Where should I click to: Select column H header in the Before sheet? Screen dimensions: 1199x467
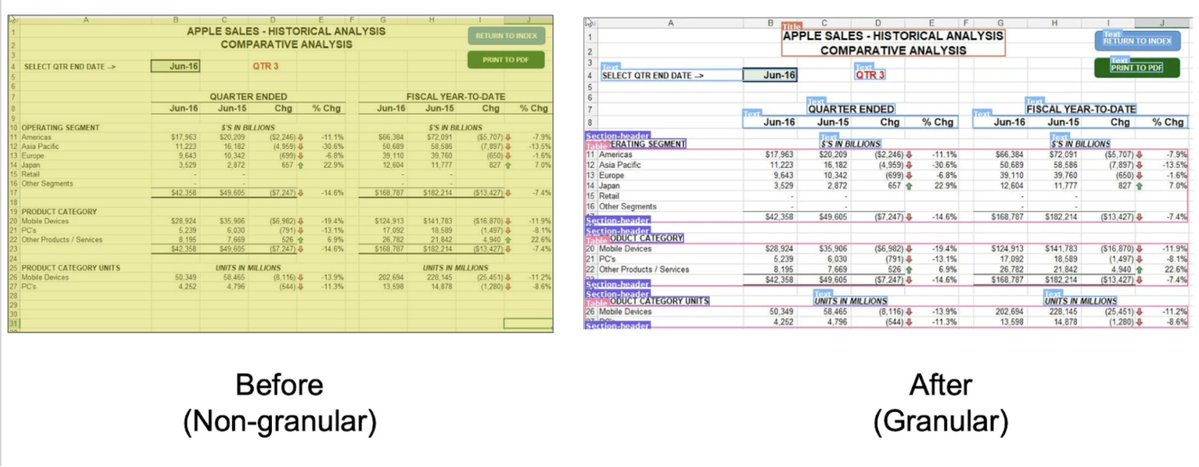433,21
